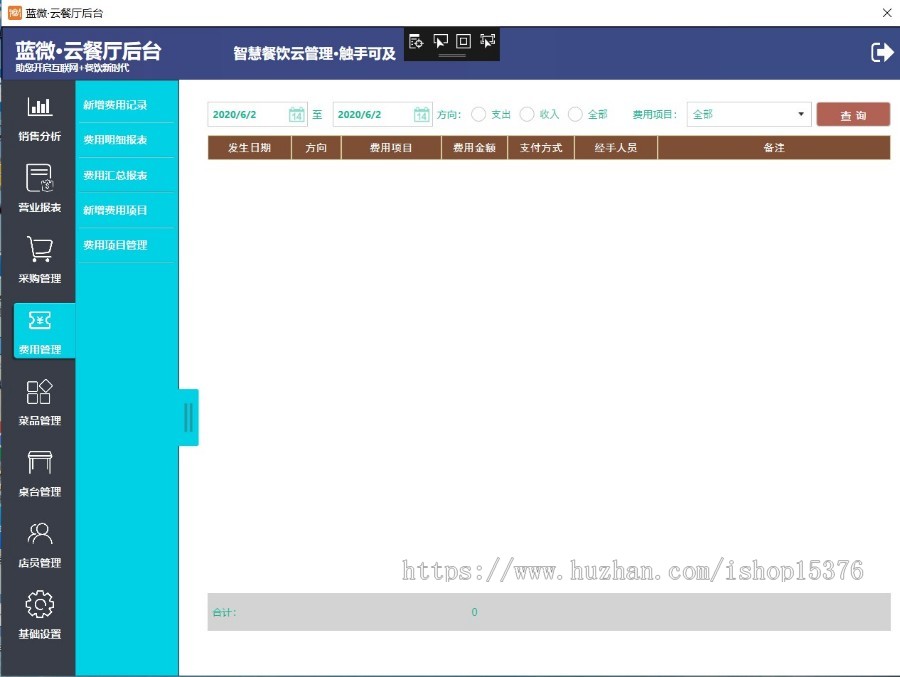Open the 销售分析 sales analysis section
Viewport: 900px width, 677px height.
pyautogui.click(x=39, y=118)
